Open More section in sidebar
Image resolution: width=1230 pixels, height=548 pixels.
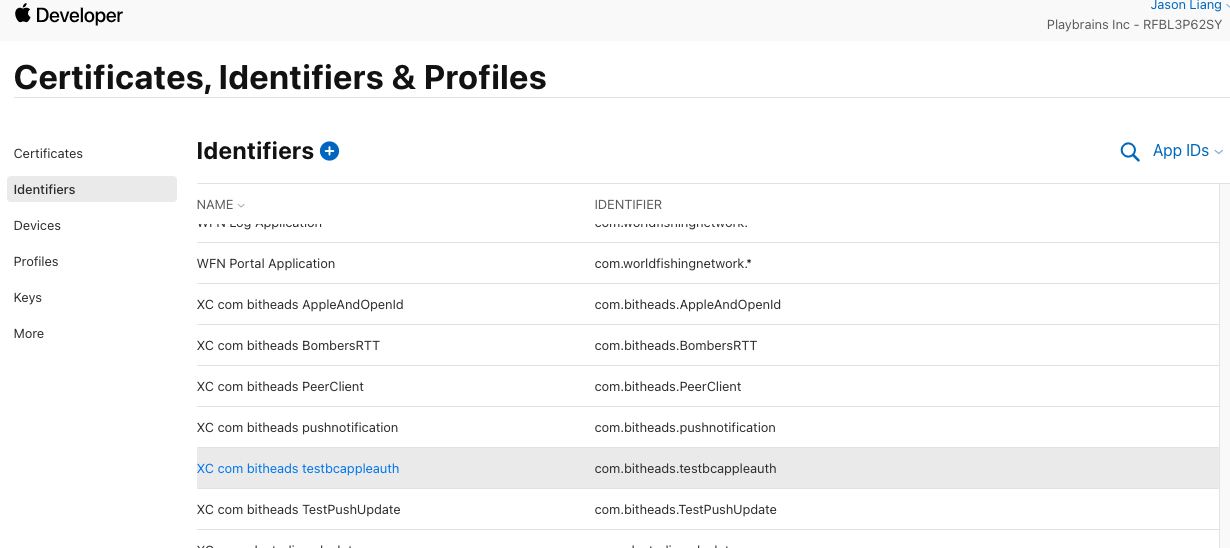coord(29,333)
